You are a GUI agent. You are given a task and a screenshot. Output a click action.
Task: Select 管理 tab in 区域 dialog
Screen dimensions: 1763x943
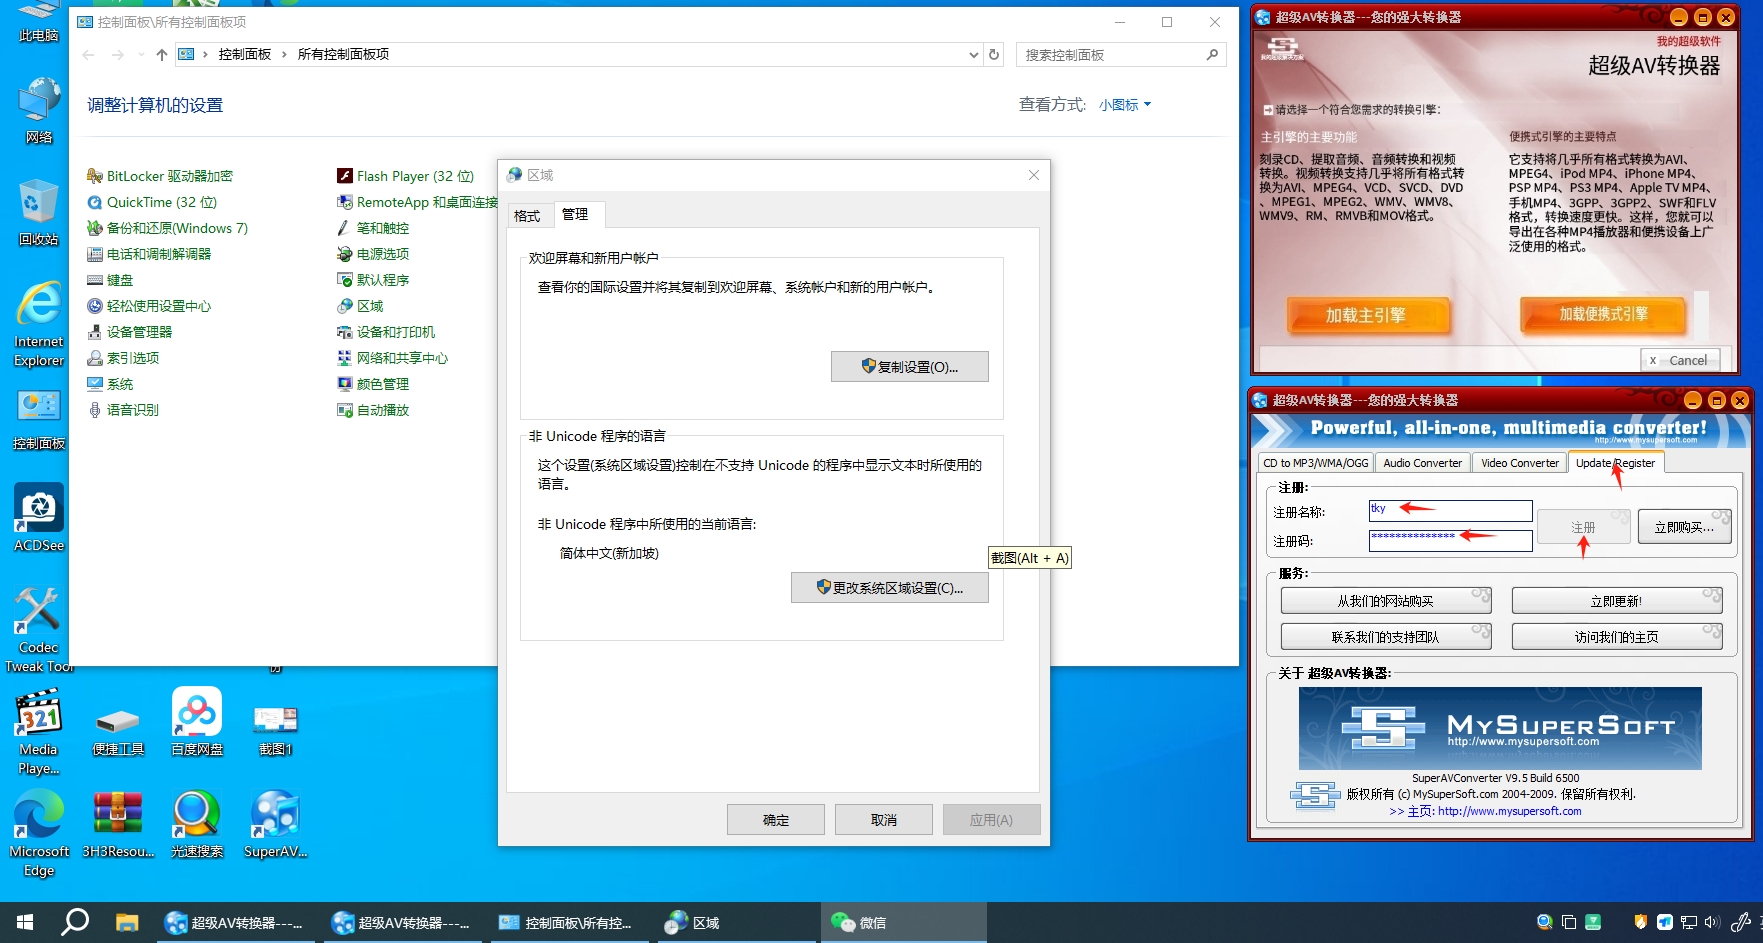tap(575, 214)
